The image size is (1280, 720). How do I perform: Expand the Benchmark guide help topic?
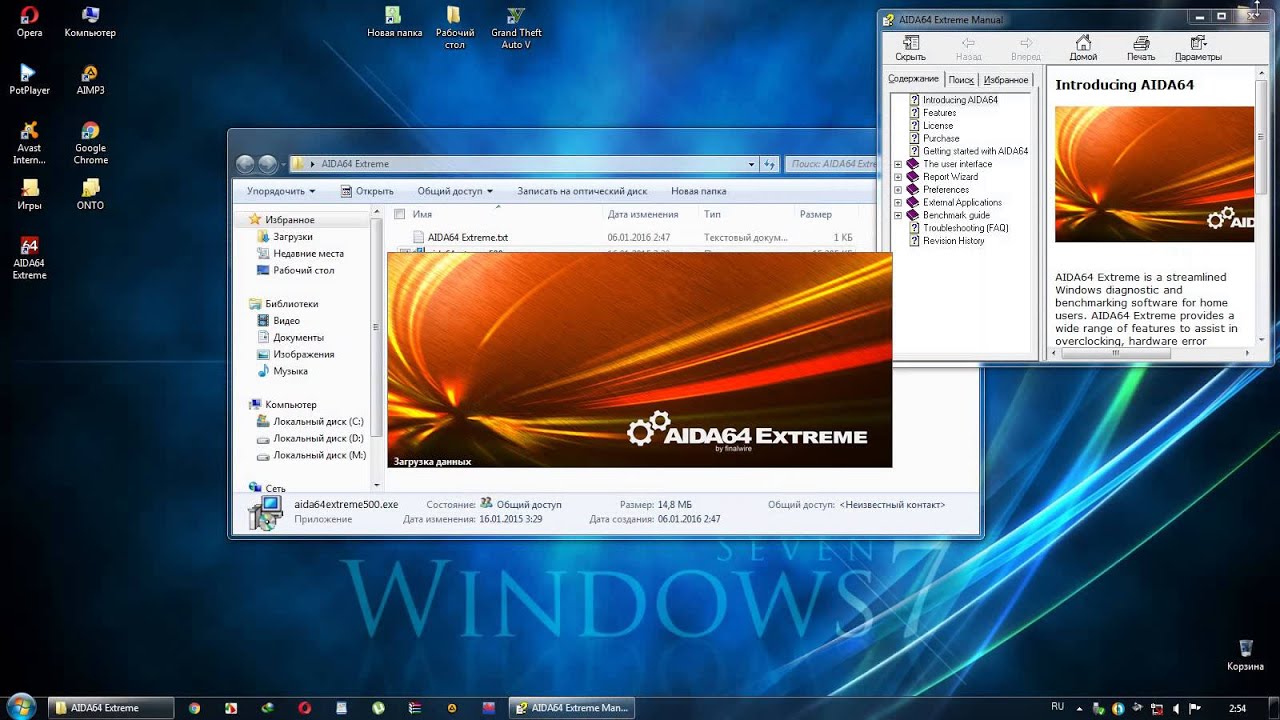pos(898,215)
